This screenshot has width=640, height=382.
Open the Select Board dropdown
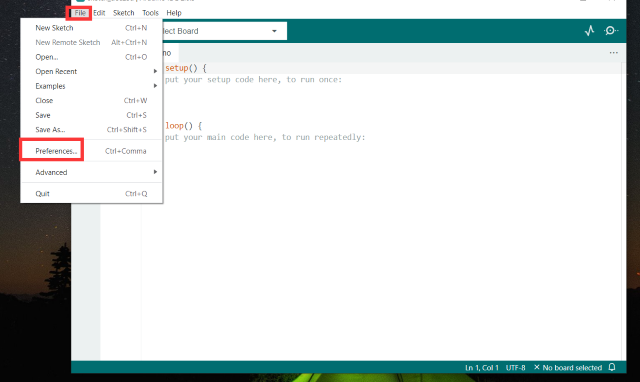point(224,31)
